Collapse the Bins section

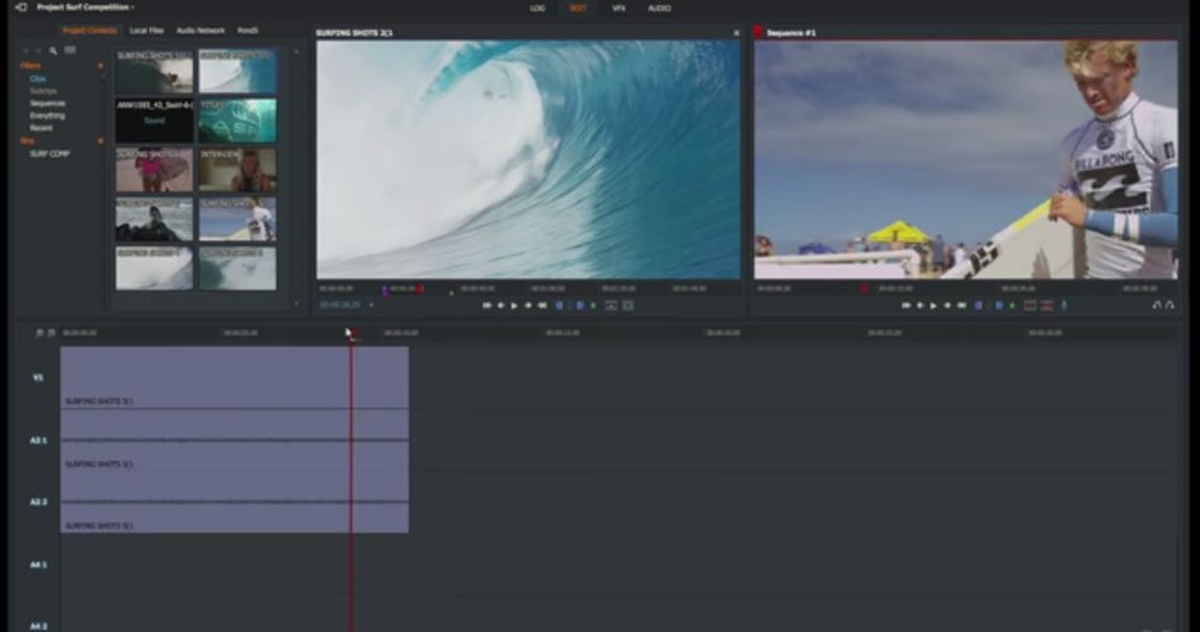[100, 141]
